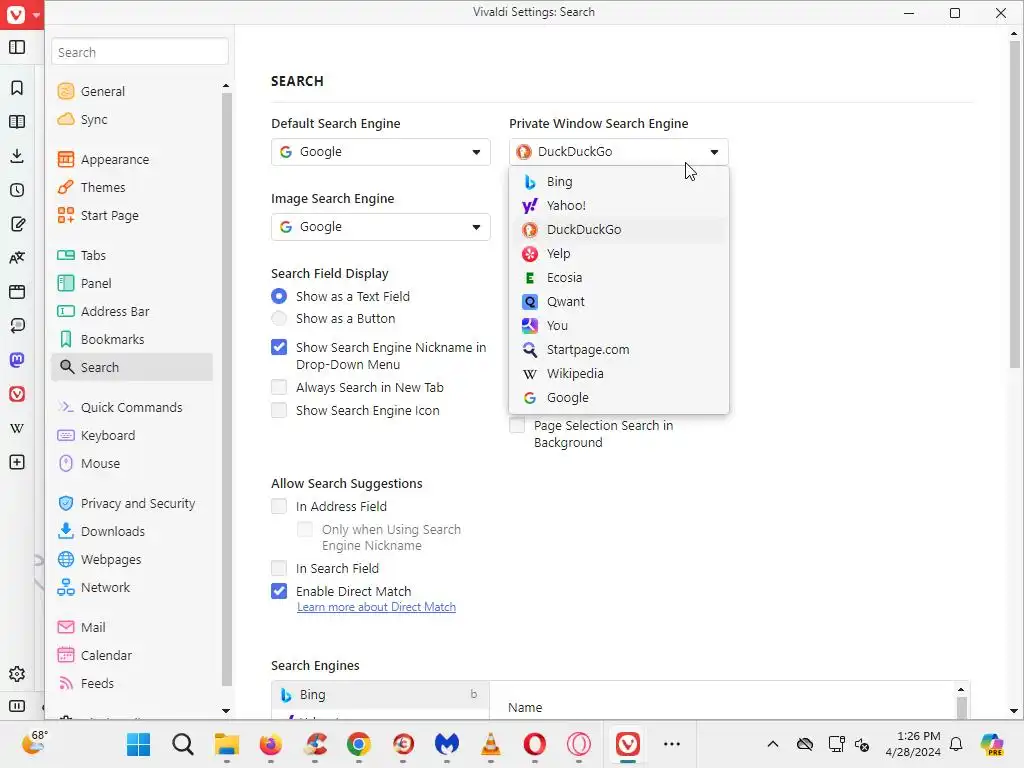Enable suggestions In Search Field
The image size is (1024, 768).
click(279, 569)
